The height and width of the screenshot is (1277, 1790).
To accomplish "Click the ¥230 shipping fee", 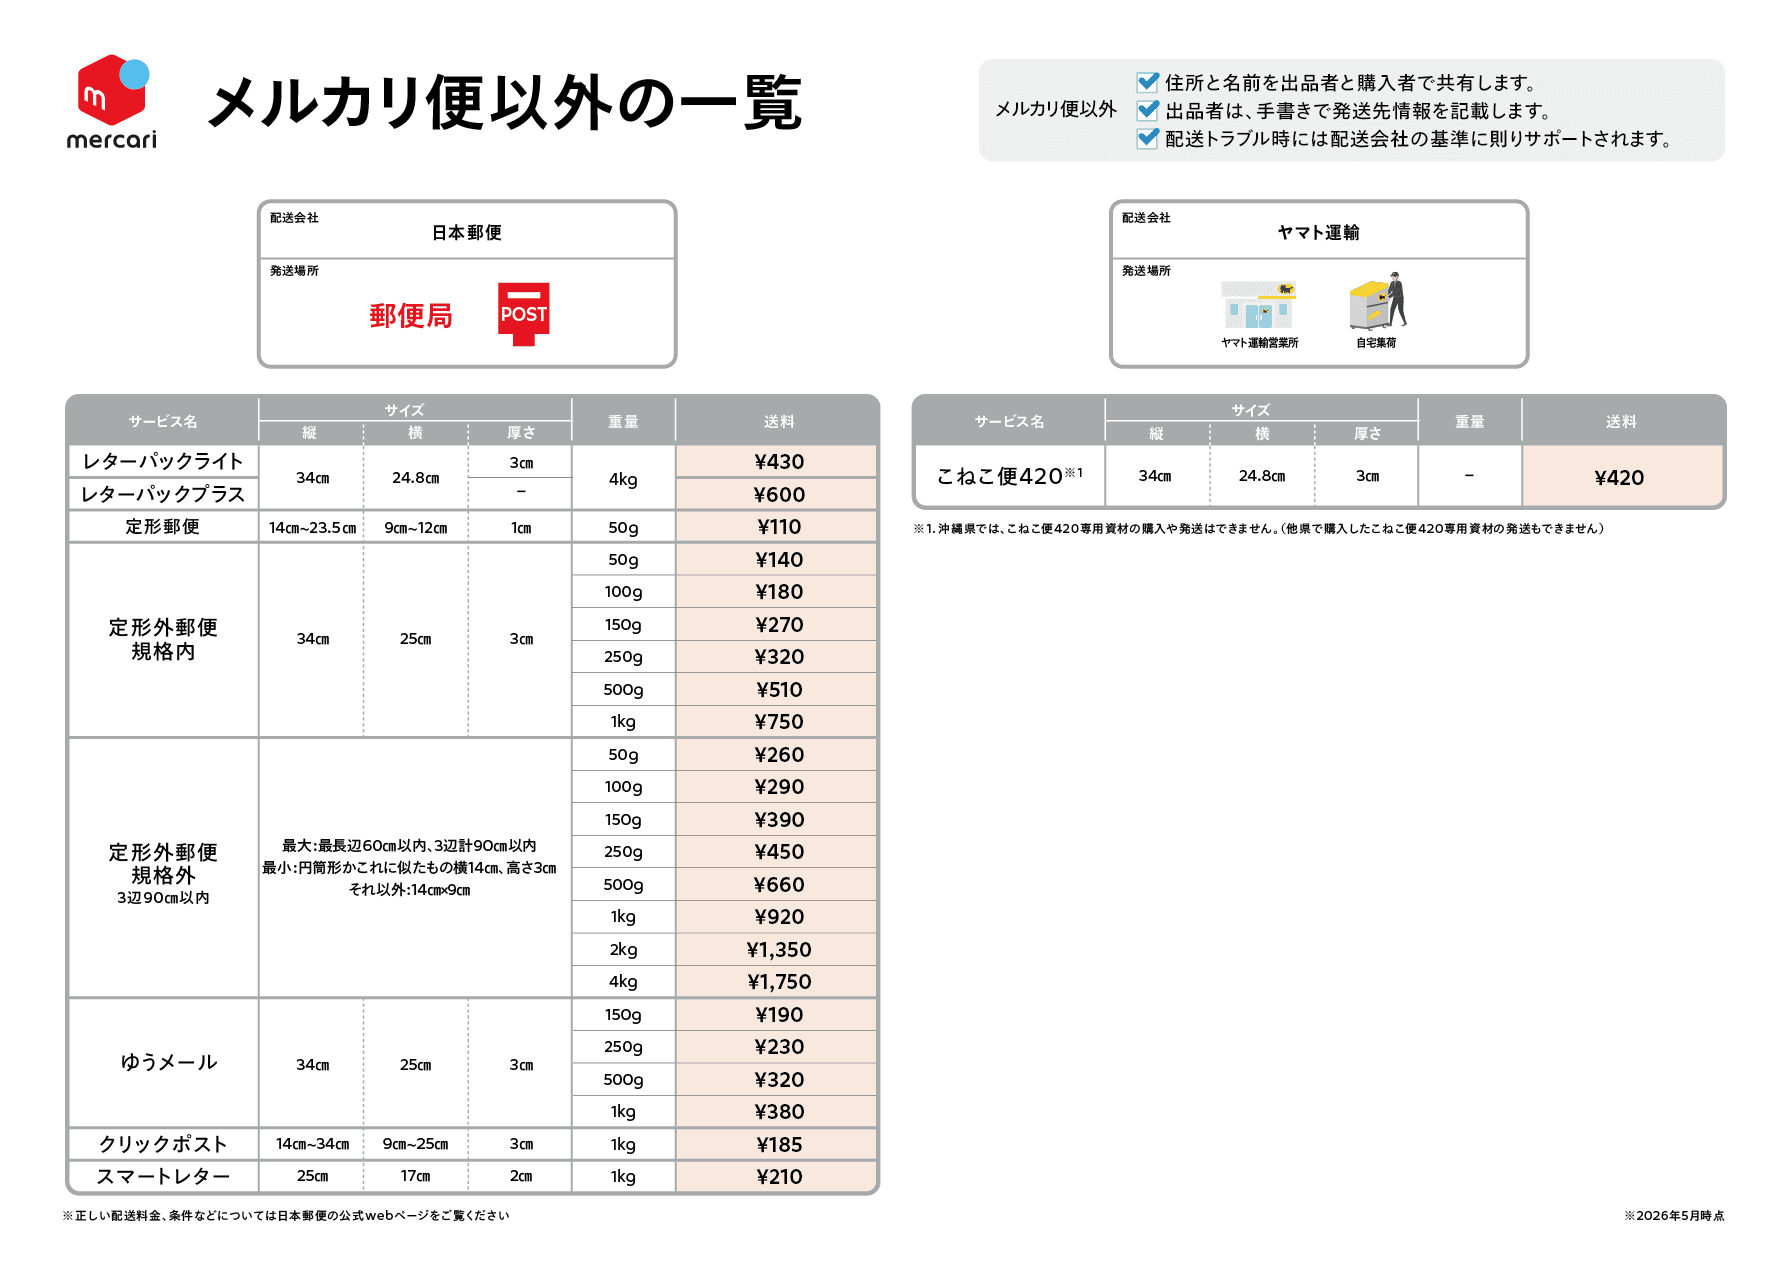I will tap(779, 1047).
